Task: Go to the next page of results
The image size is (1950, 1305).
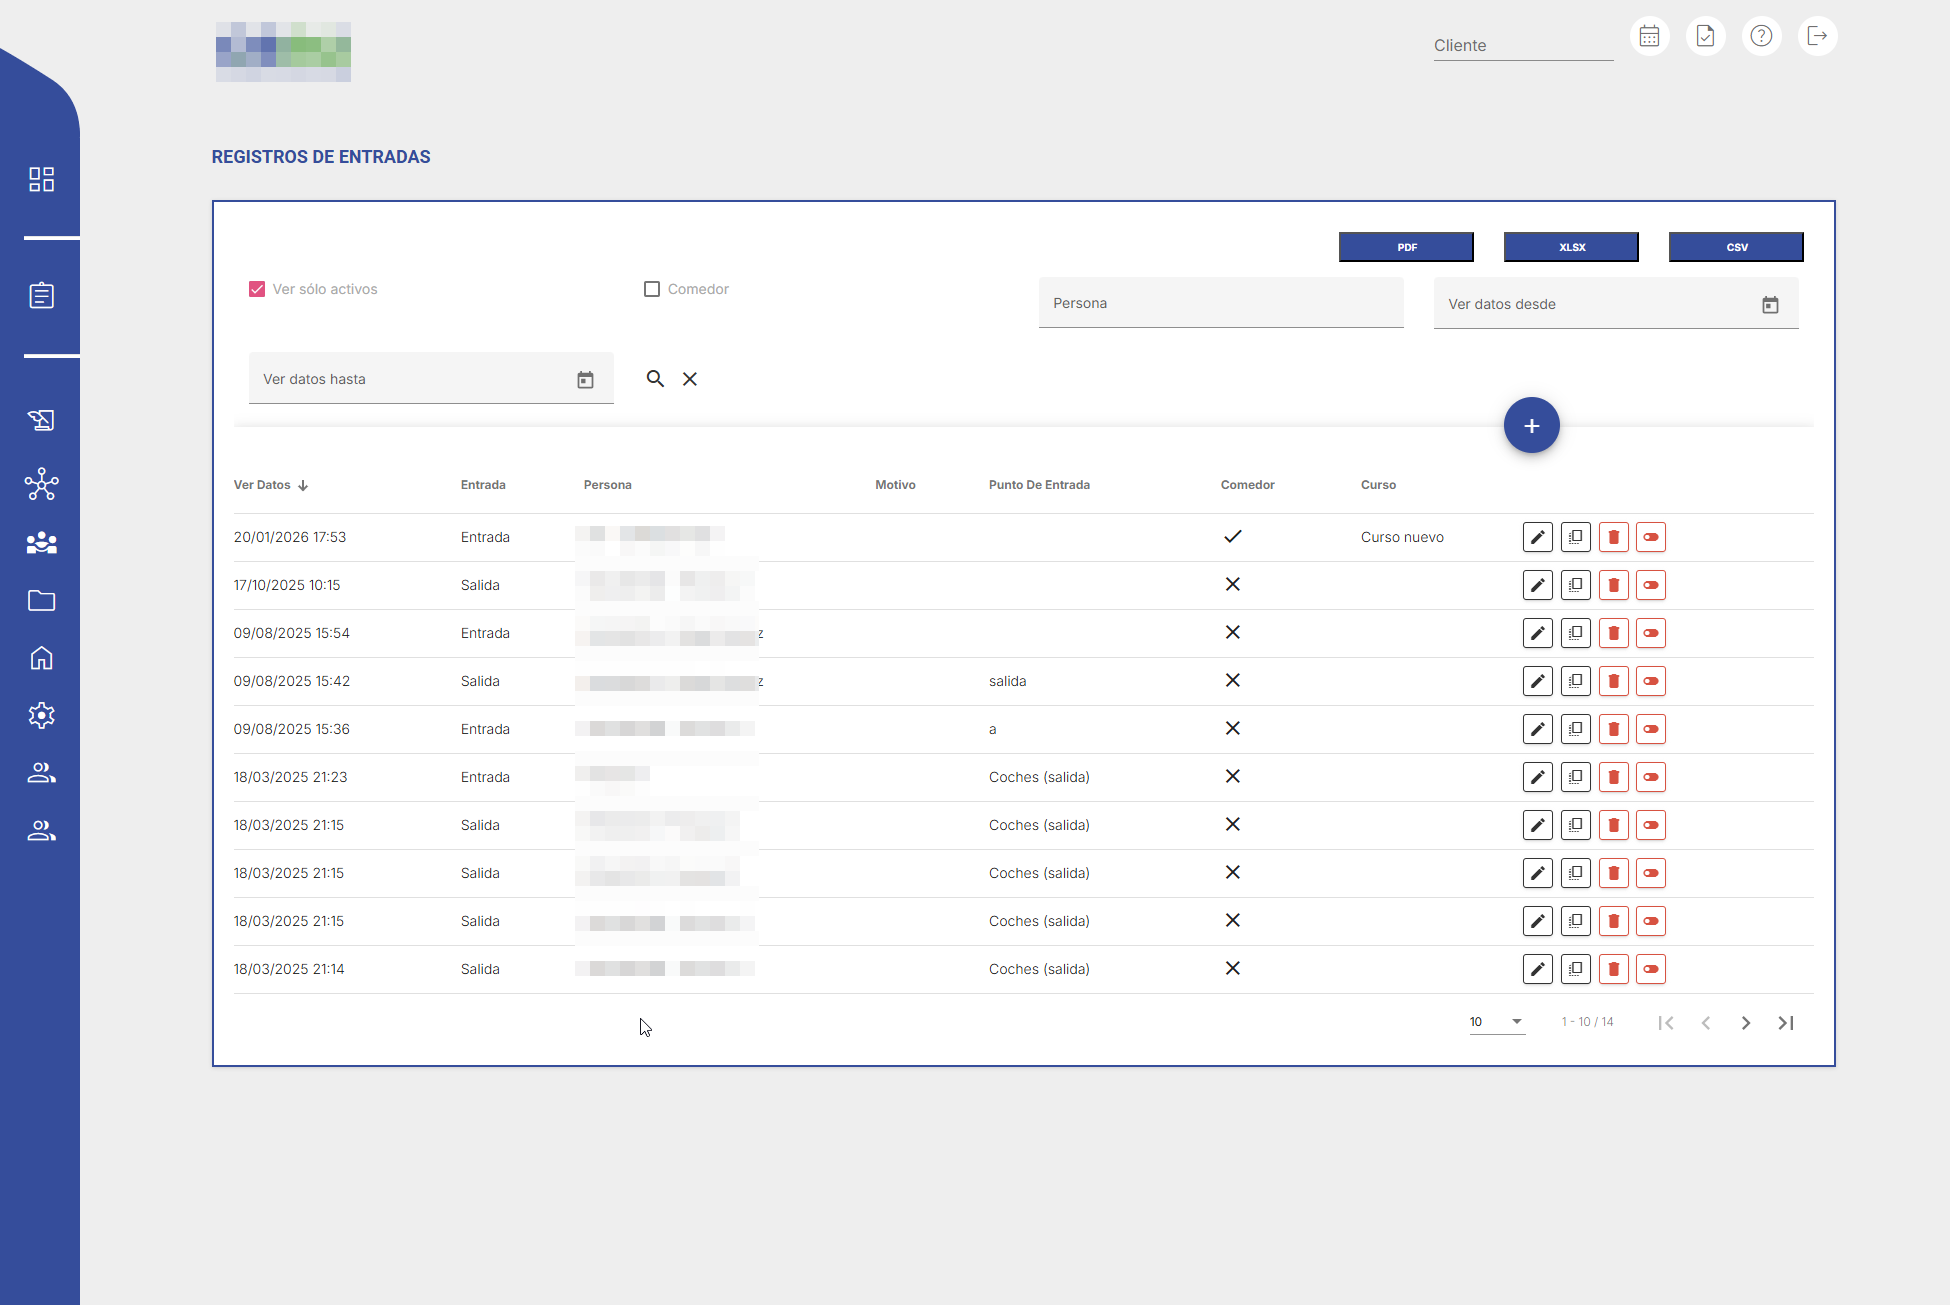Action: click(x=1745, y=1023)
